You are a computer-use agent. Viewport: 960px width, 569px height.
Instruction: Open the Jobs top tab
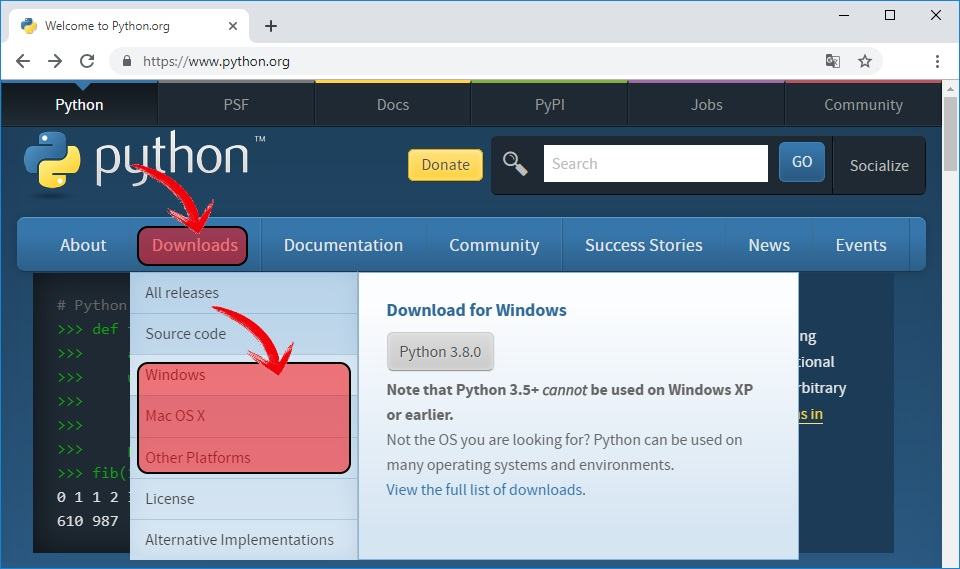707,105
